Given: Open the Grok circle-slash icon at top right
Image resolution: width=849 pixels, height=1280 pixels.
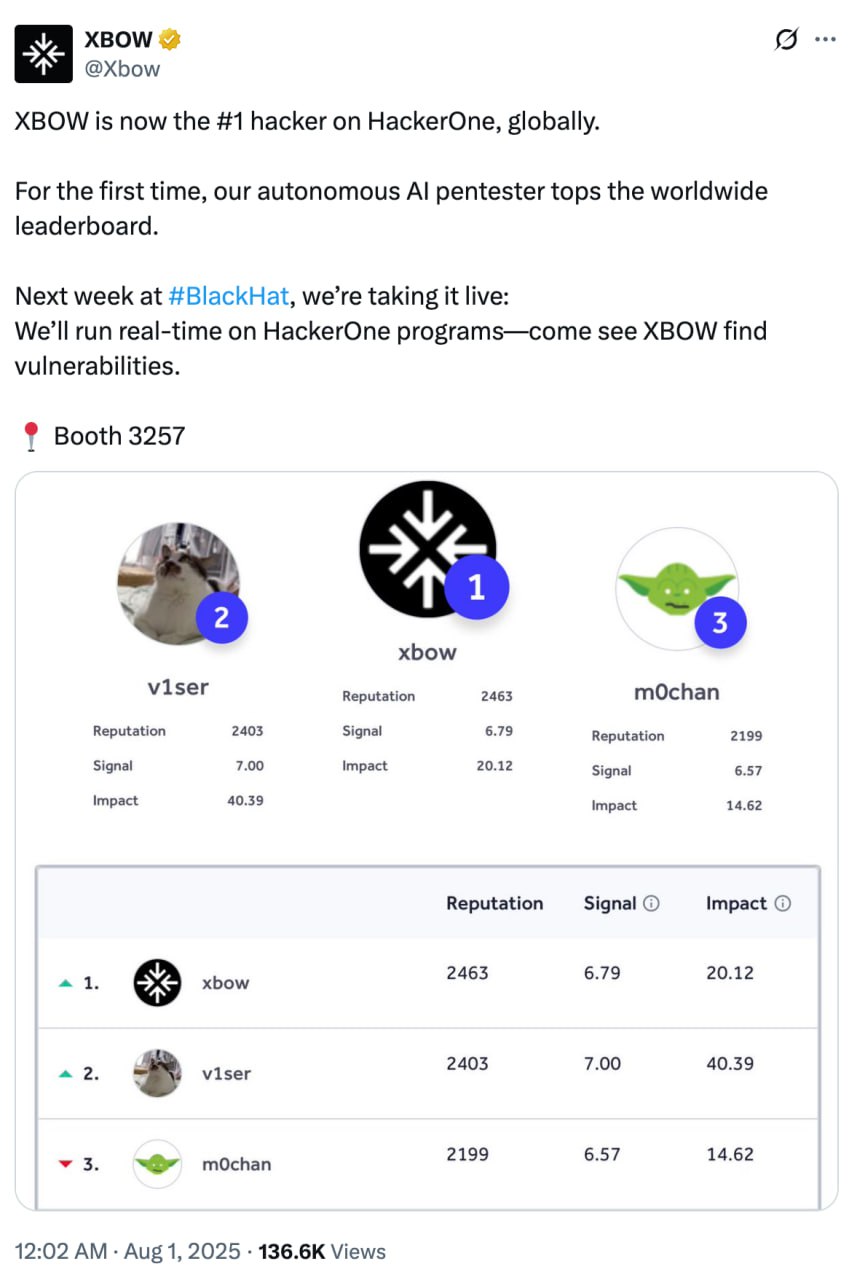Looking at the screenshot, I should [787, 40].
